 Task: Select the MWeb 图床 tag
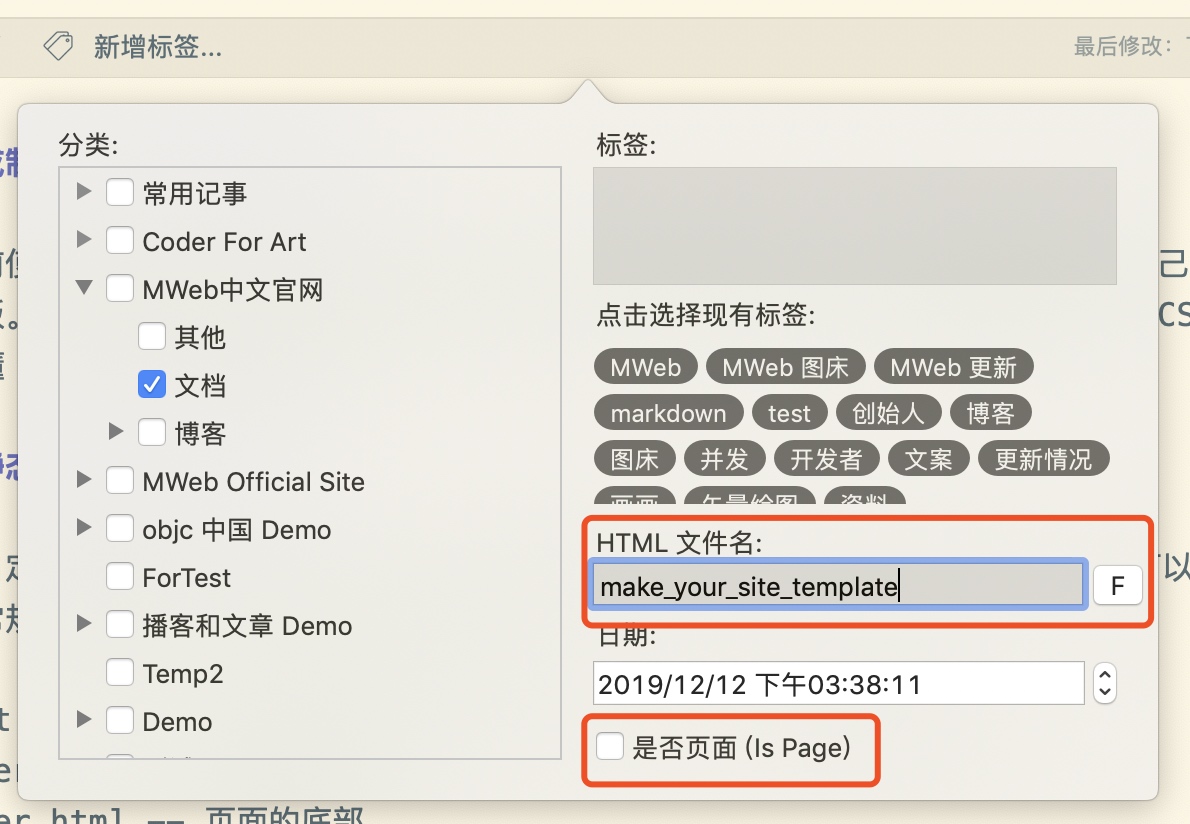coord(785,367)
